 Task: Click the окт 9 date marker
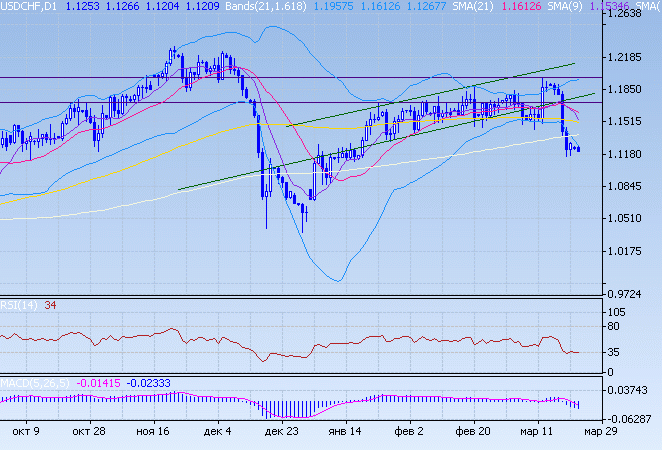coord(26,432)
